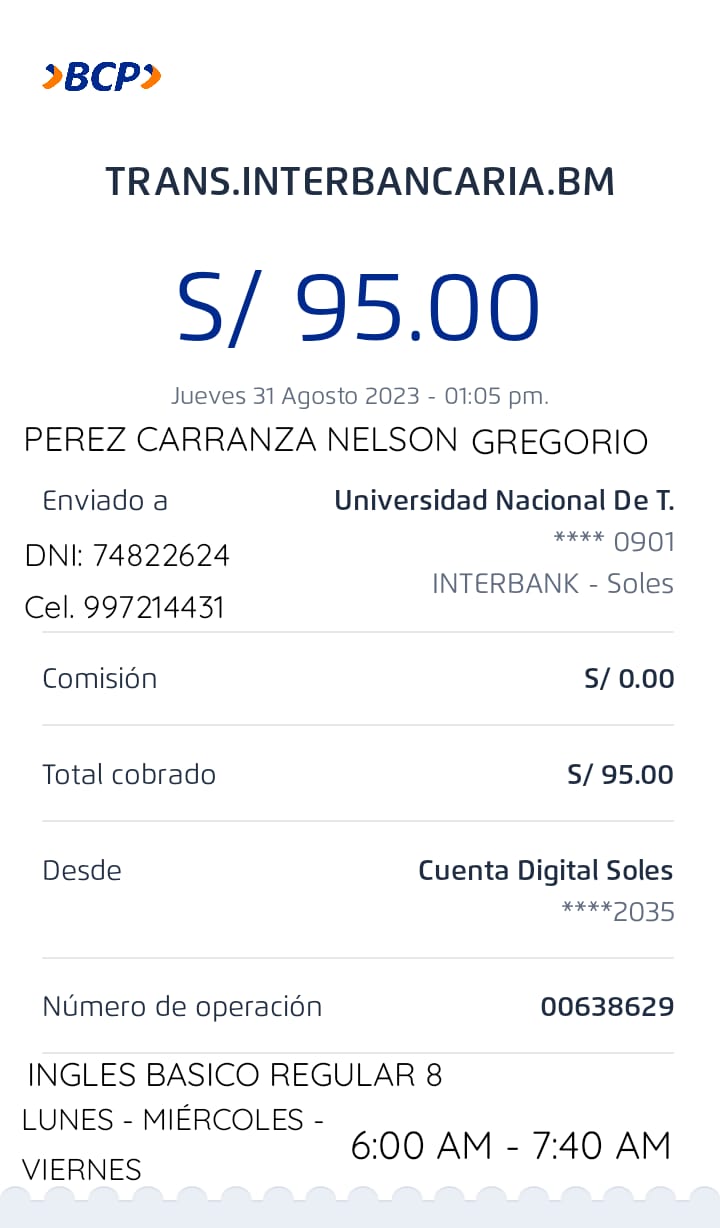
Task: Click the Cuenta Digital Soles source account
Action: tap(545, 870)
